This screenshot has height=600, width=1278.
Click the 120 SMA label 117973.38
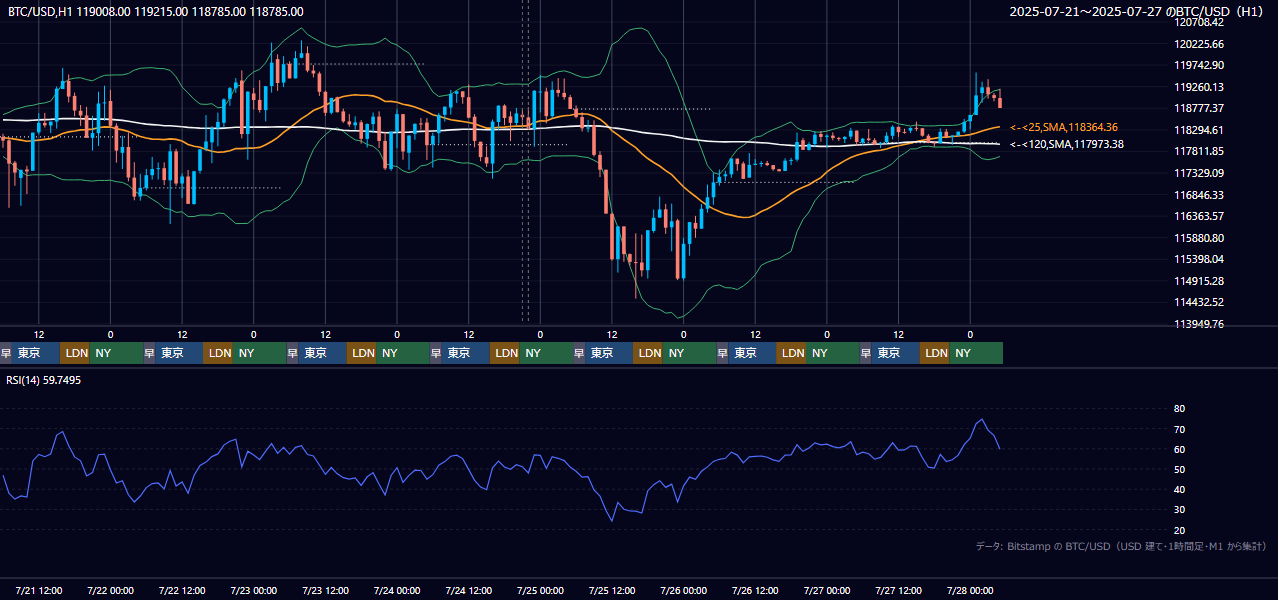1066,145
